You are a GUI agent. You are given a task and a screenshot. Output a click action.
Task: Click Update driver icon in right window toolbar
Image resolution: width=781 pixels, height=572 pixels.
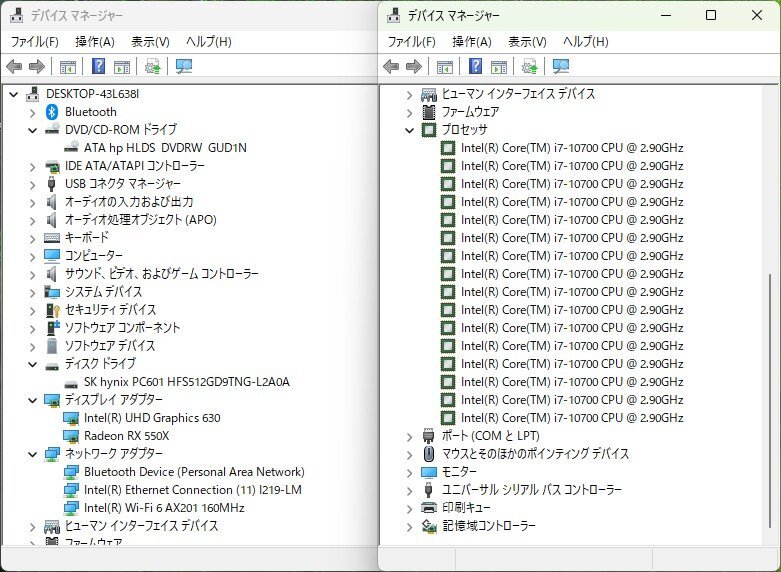coord(529,66)
